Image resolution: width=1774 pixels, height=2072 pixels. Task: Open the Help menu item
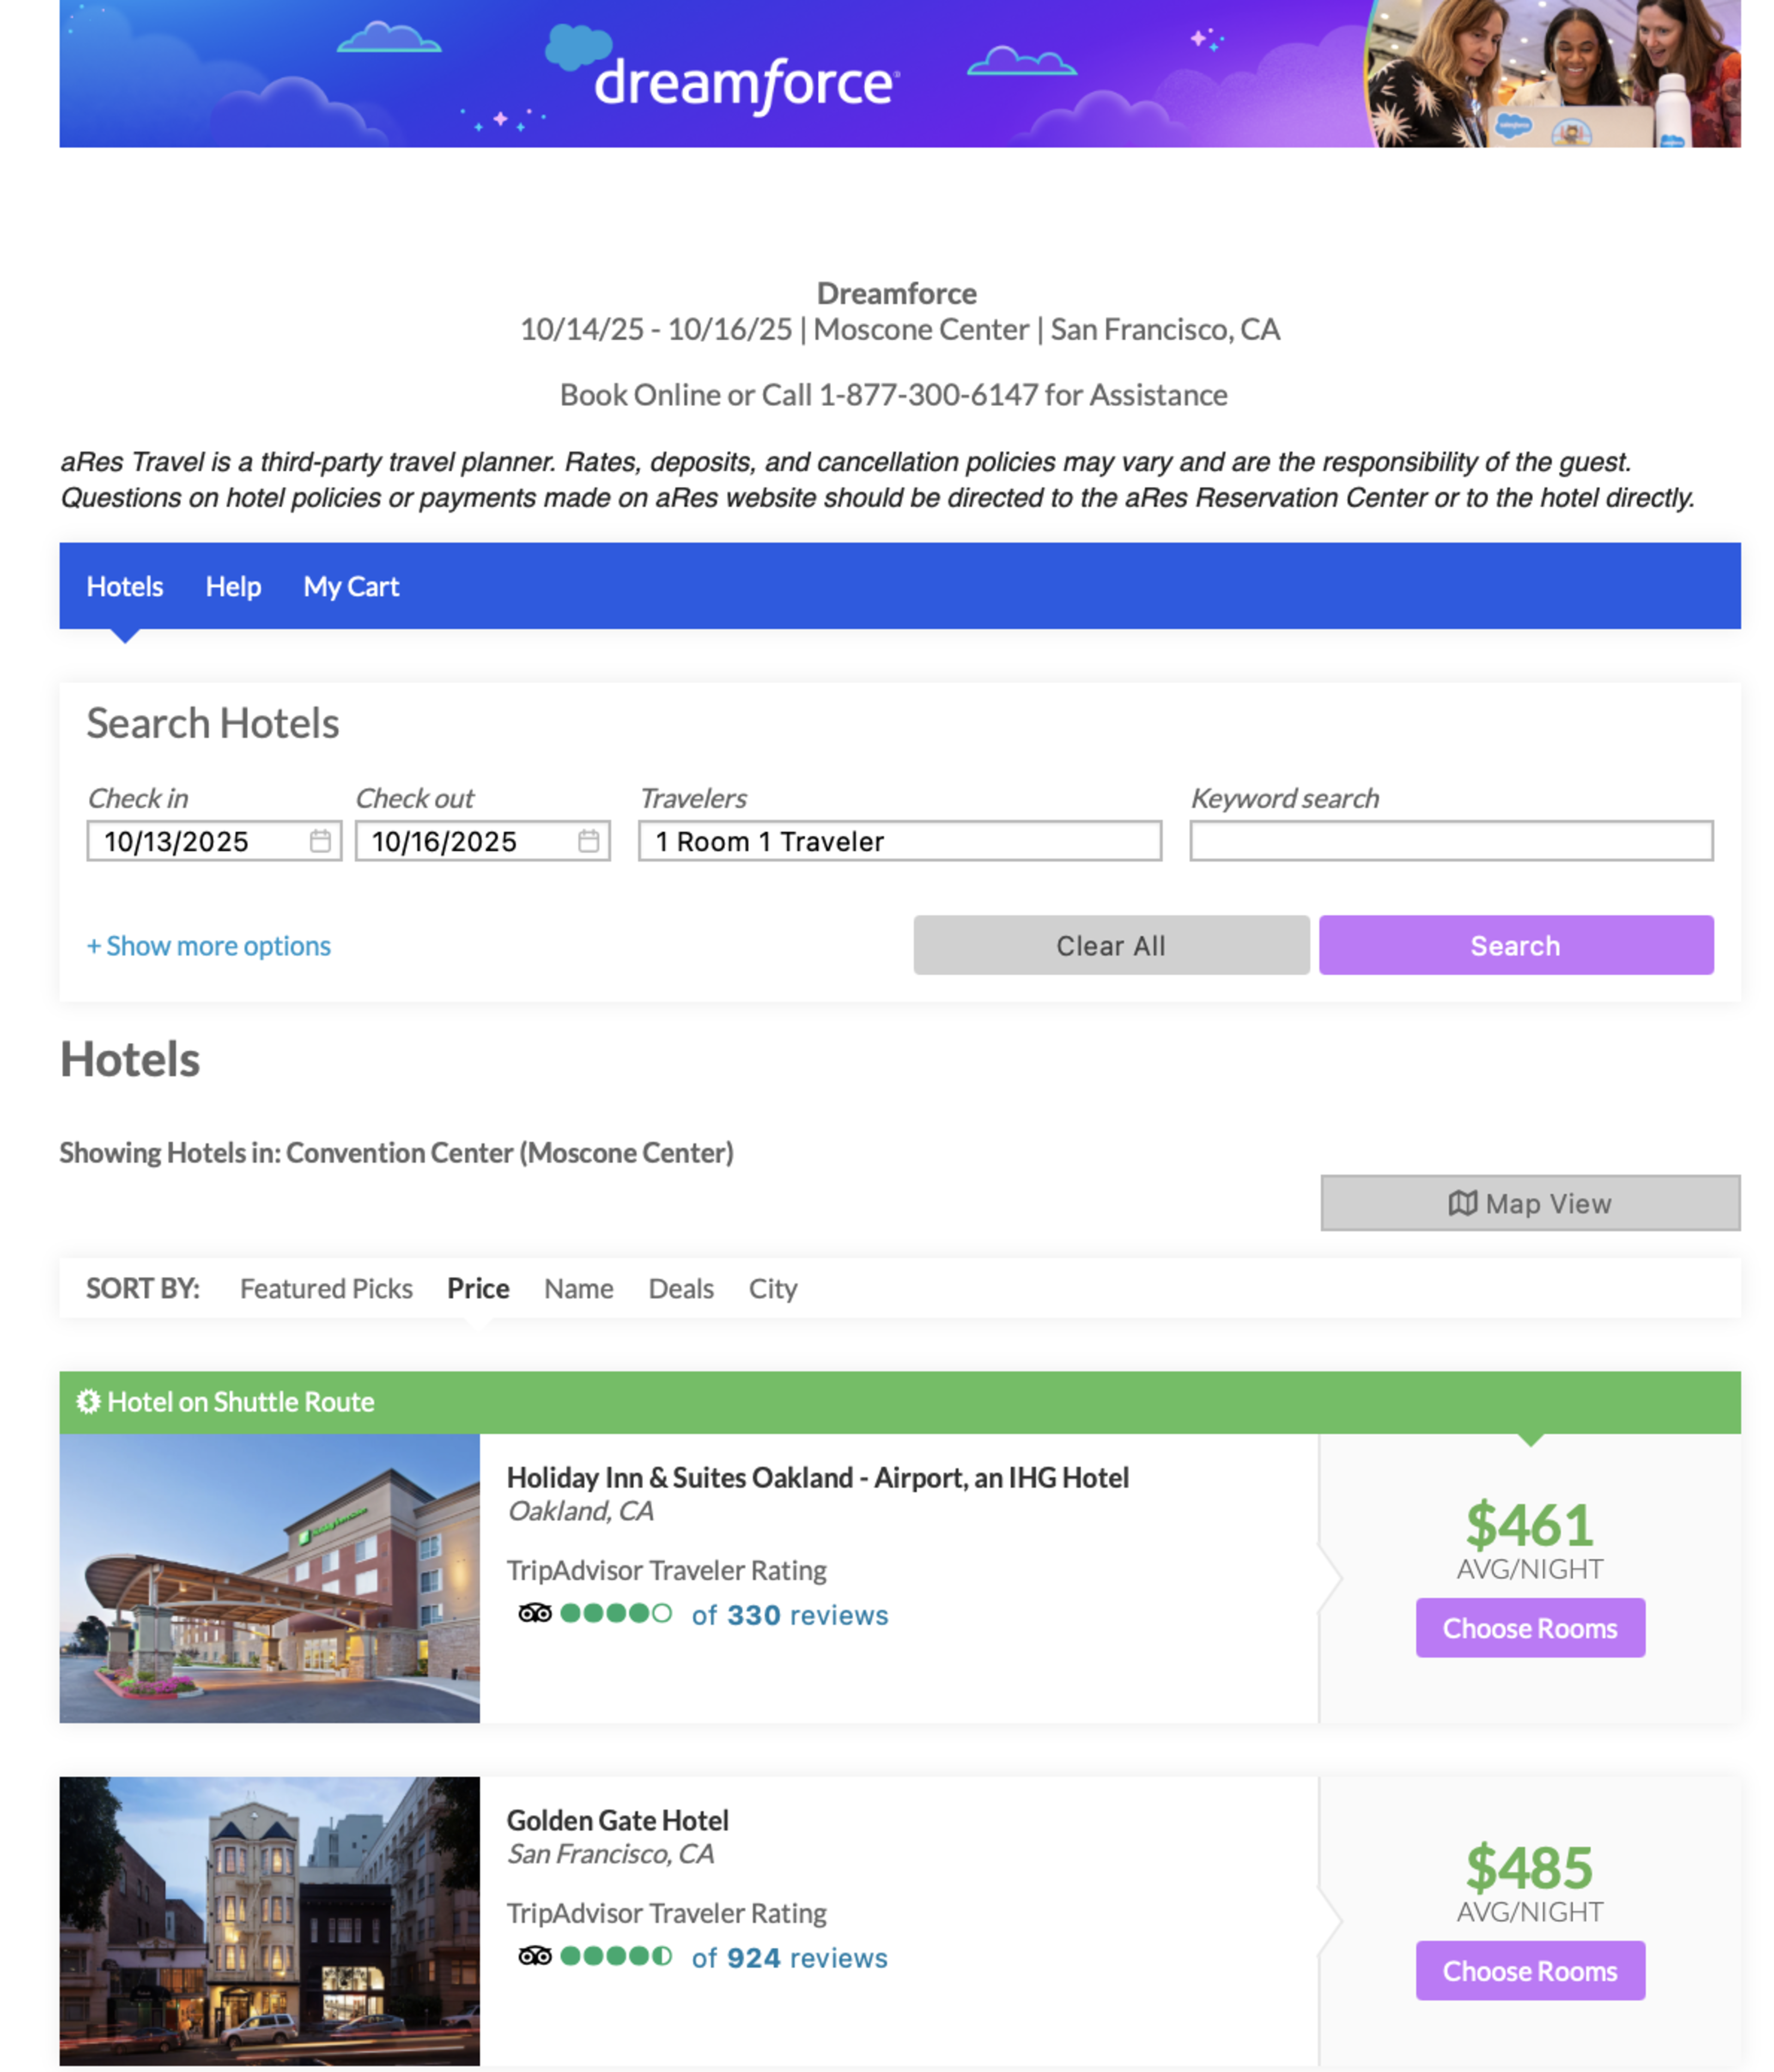pyautogui.click(x=233, y=587)
